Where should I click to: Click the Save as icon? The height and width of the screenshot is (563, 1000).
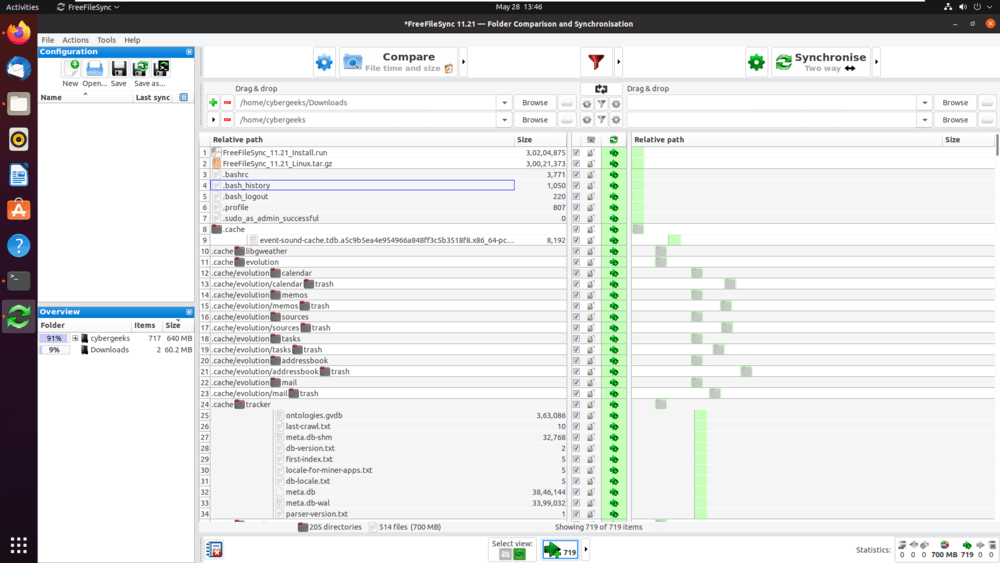click(x=140, y=68)
